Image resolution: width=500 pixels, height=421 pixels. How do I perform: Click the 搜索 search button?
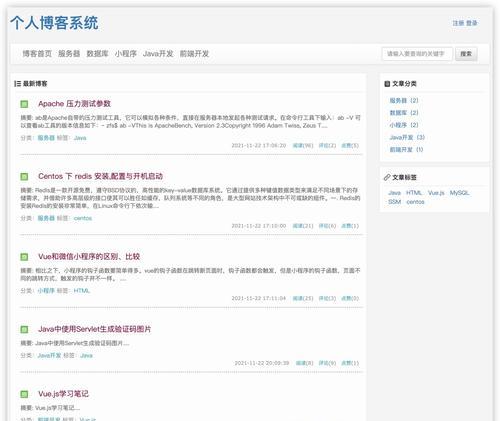click(466, 54)
